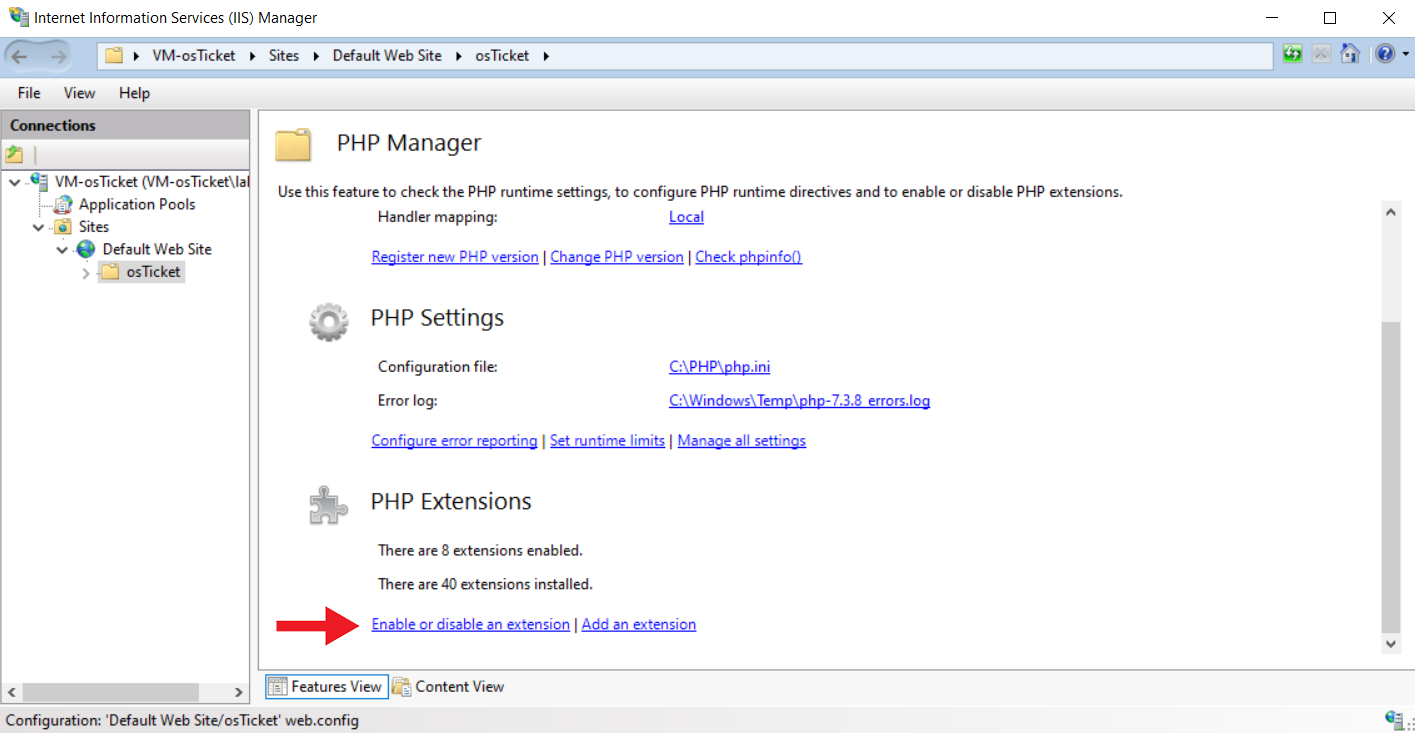Click the Add an extension link
This screenshot has width=1415, height=733.
[639, 625]
